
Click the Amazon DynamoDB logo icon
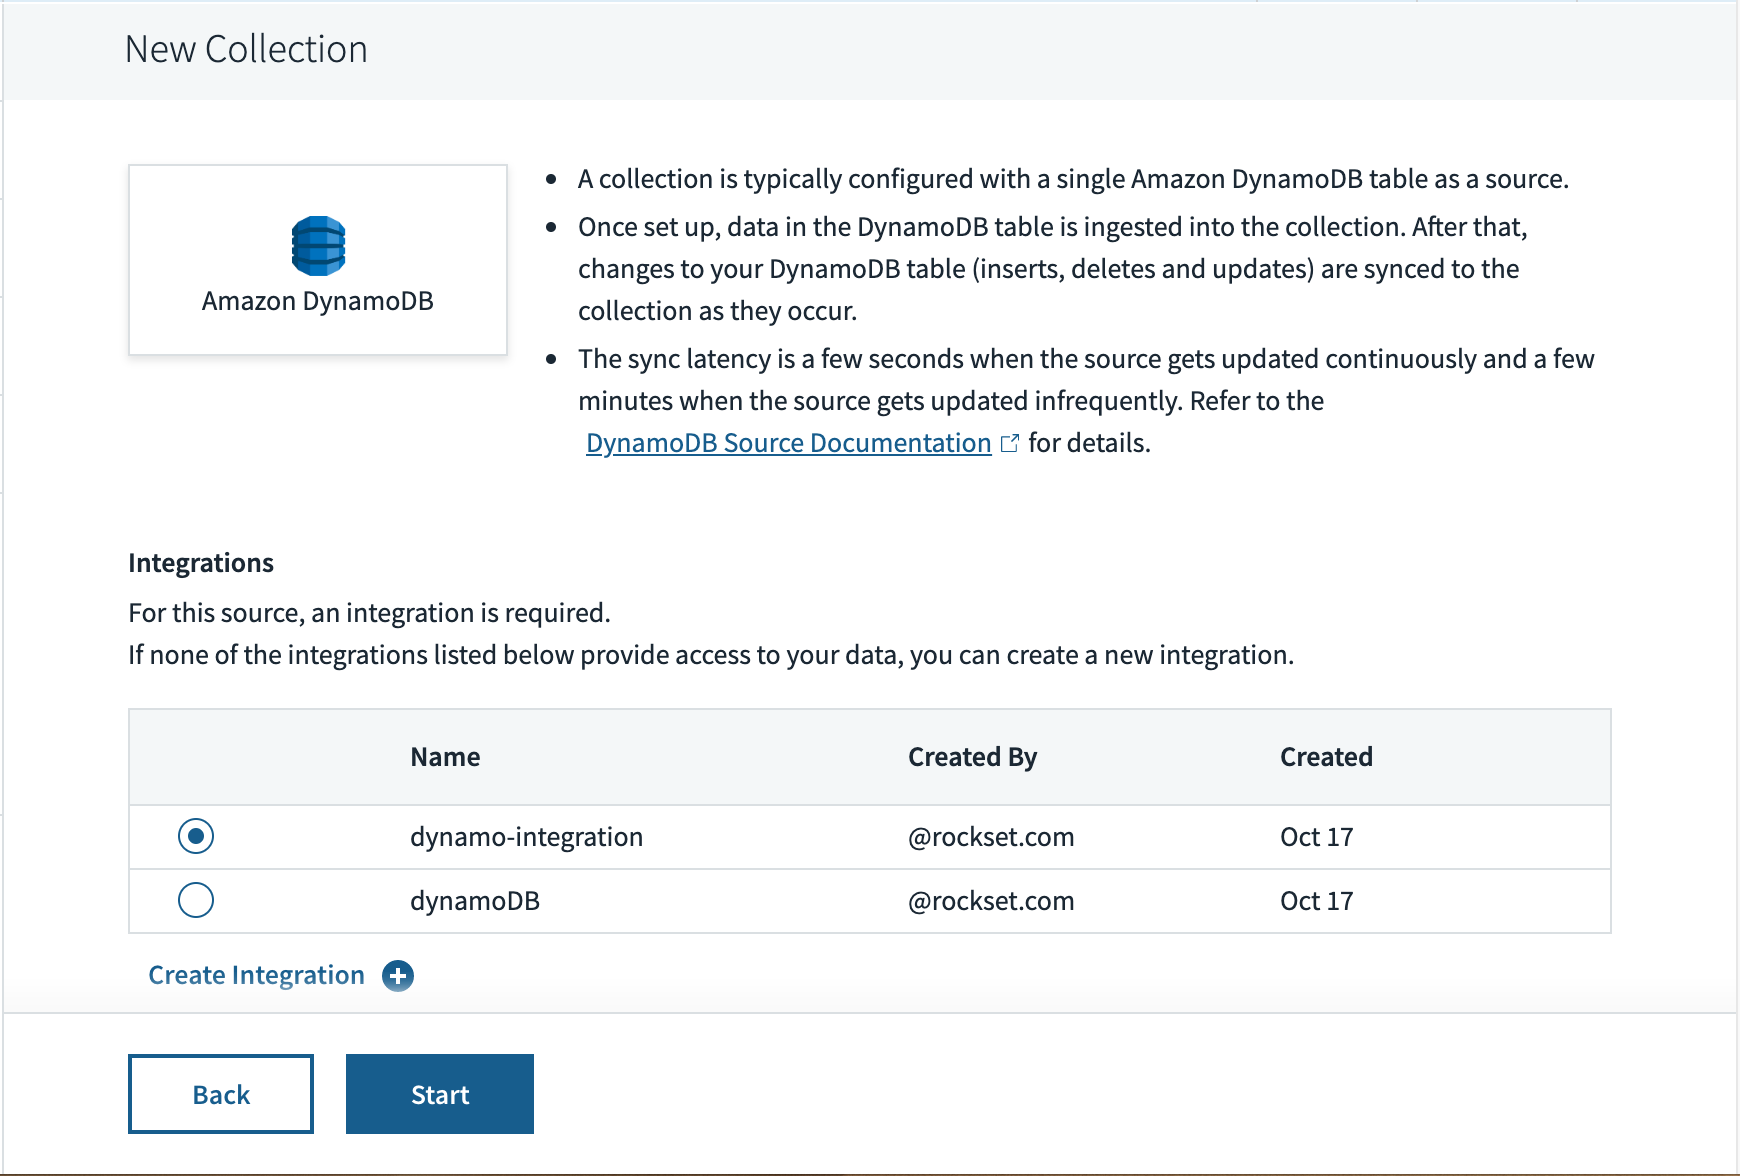pyautogui.click(x=318, y=245)
